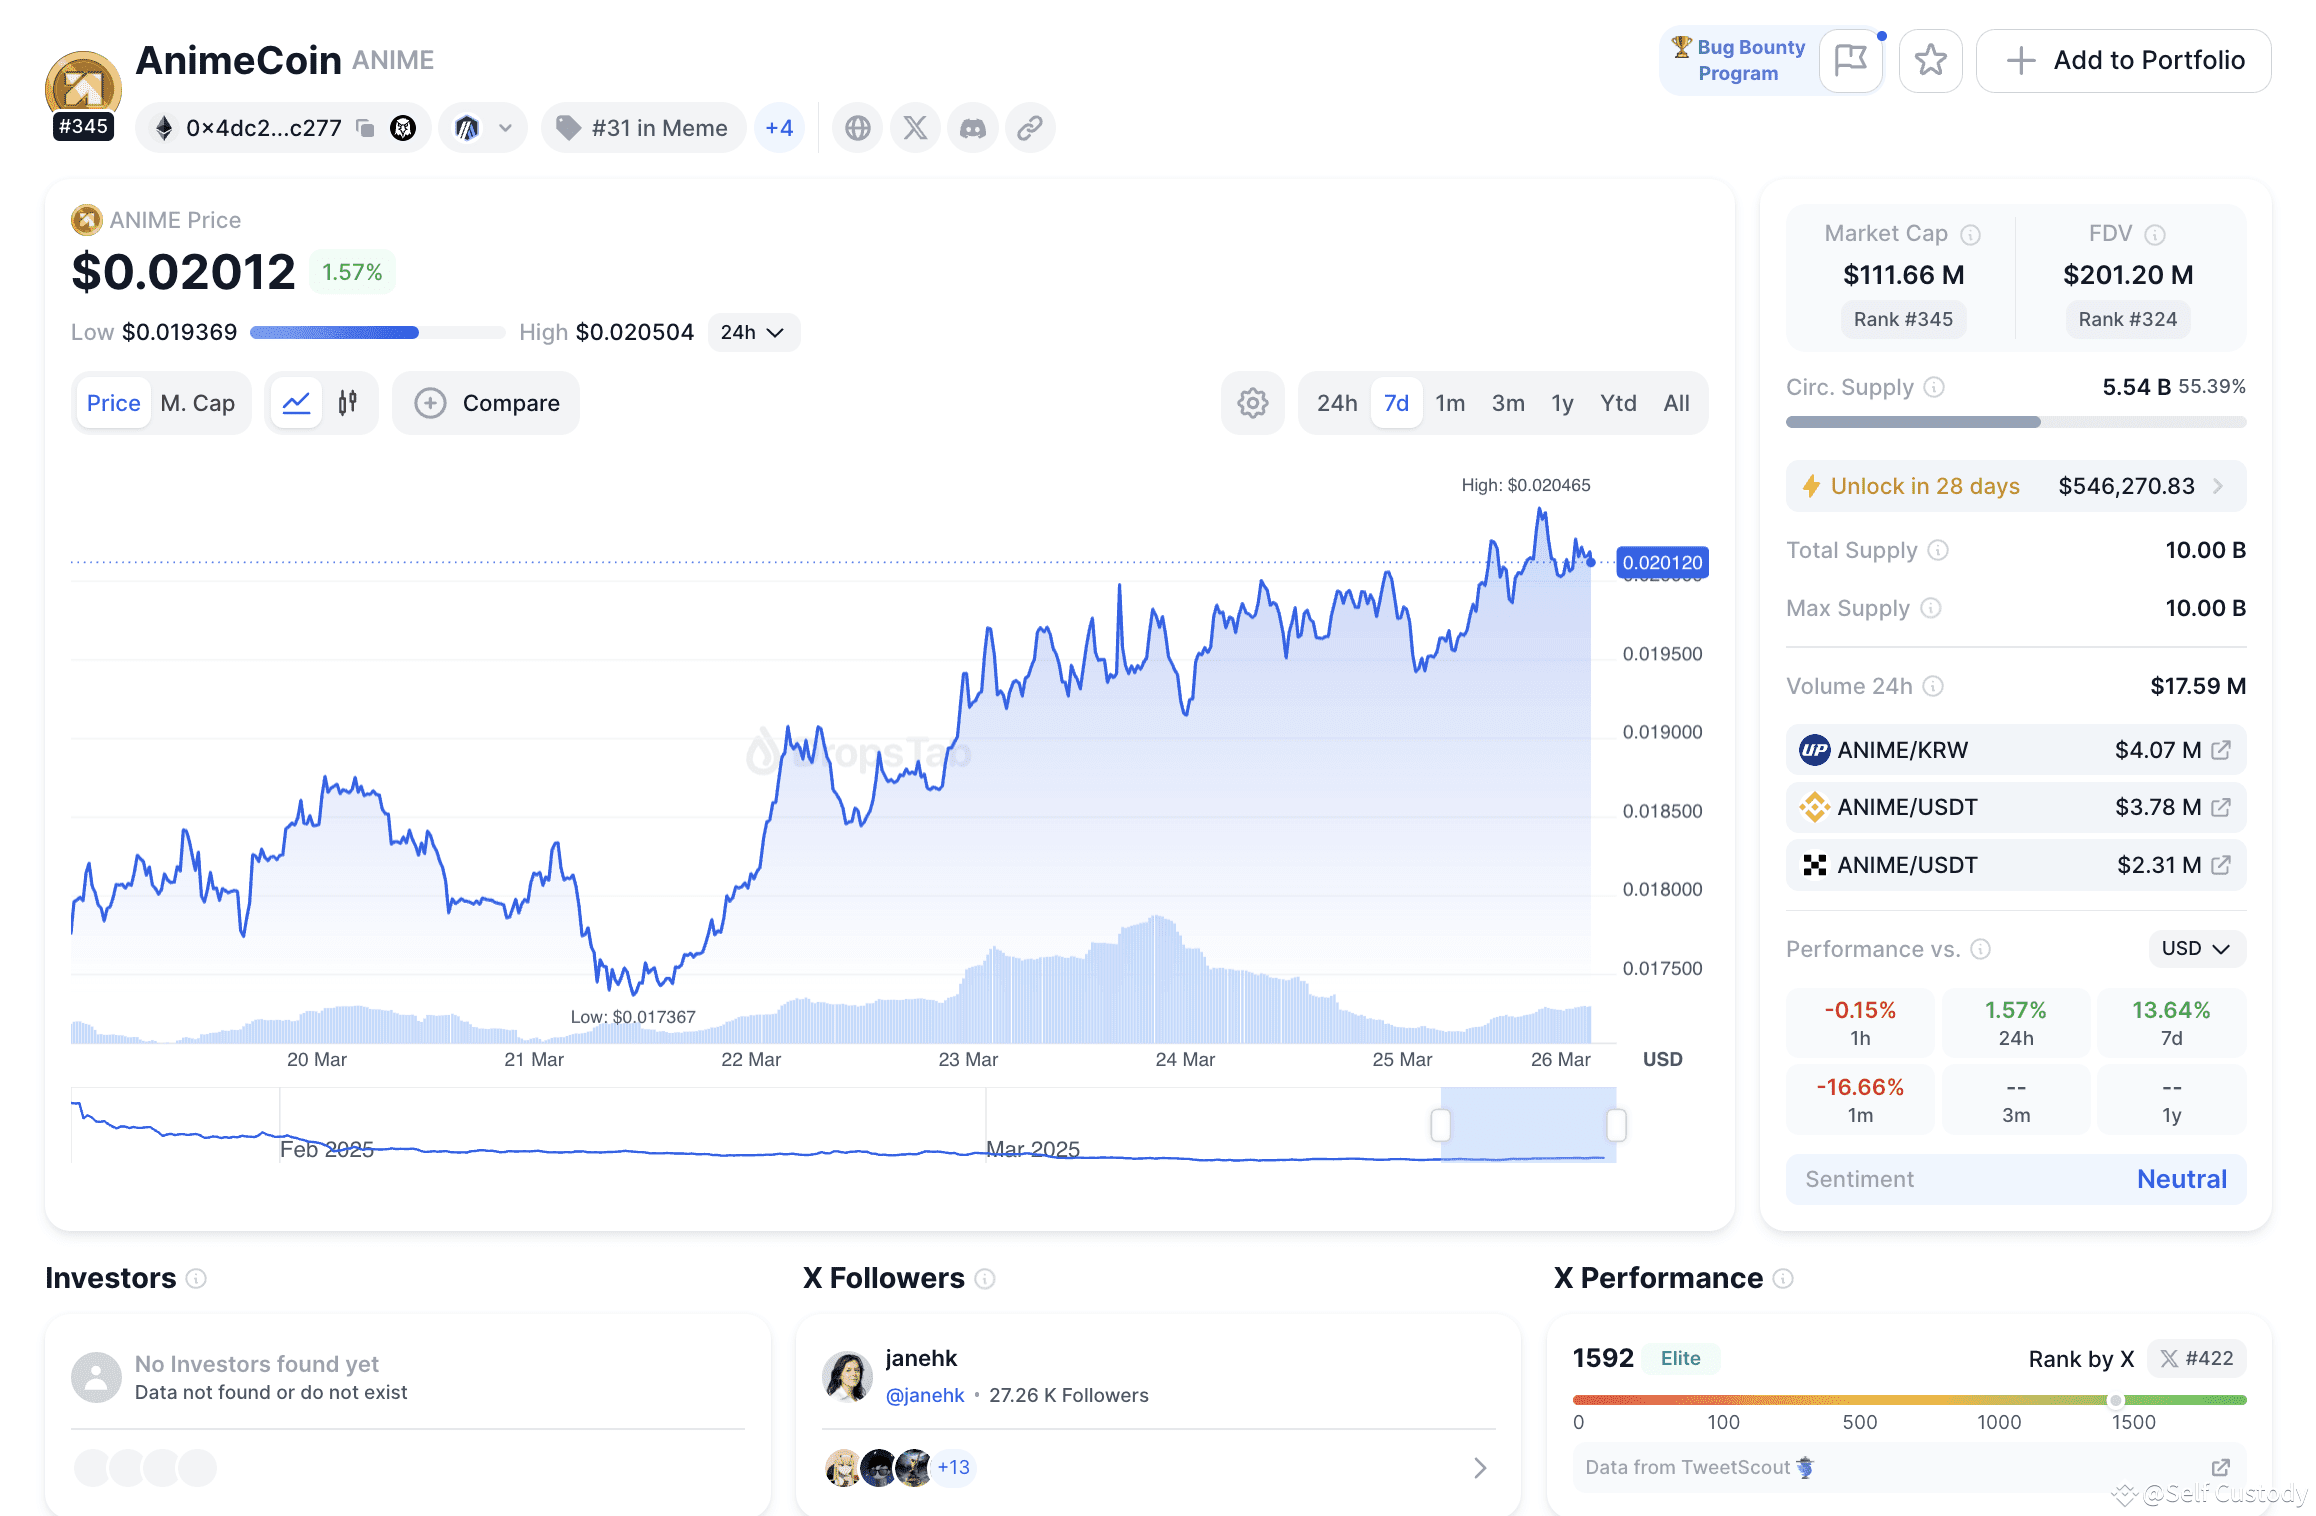Select line chart type

tap(297, 403)
